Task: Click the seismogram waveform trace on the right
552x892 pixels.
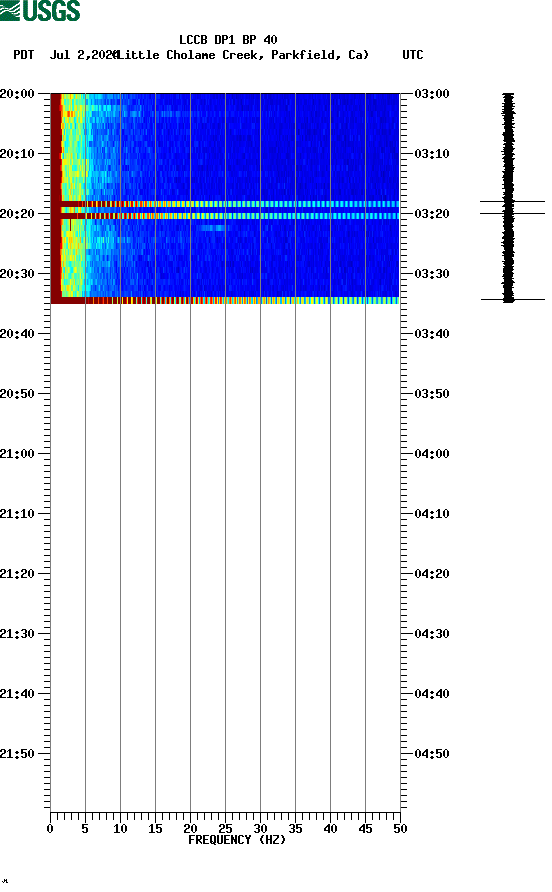Action: pos(509,197)
